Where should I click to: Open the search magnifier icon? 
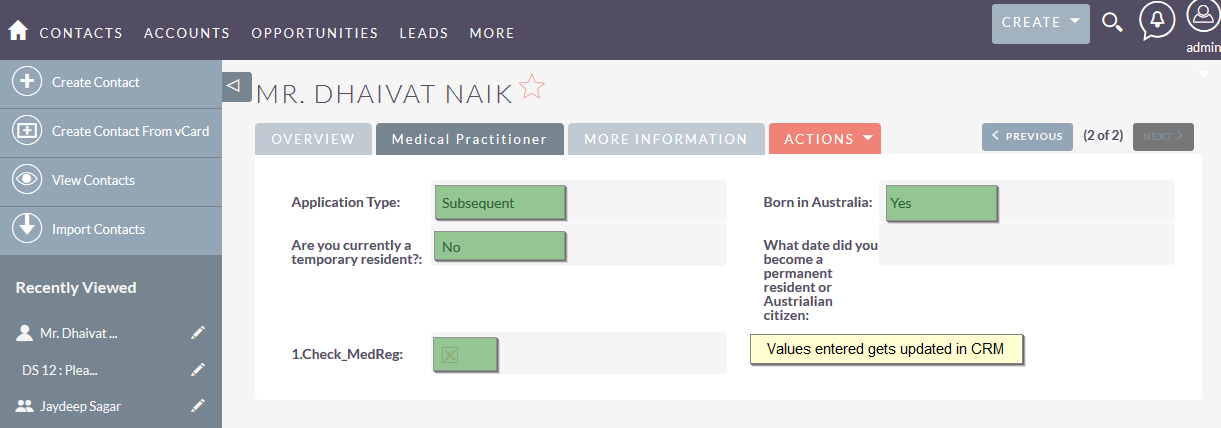(x=1112, y=23)
